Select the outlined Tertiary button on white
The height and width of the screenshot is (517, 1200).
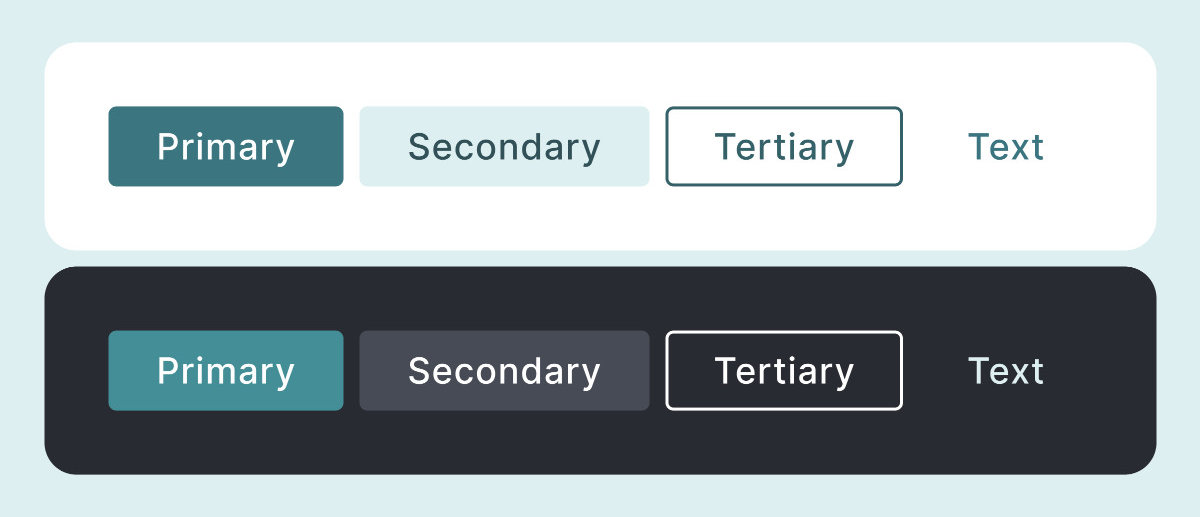pos(784,147)
